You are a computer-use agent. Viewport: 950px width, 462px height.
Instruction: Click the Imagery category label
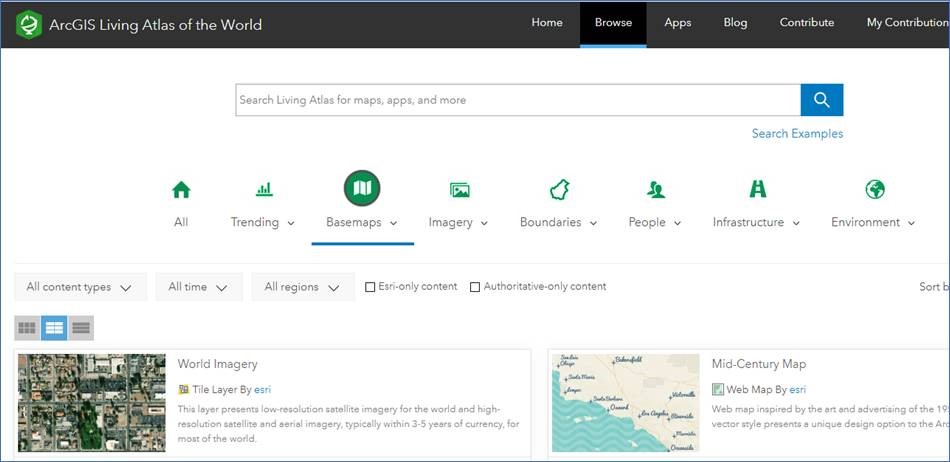(x=450, y=223)
